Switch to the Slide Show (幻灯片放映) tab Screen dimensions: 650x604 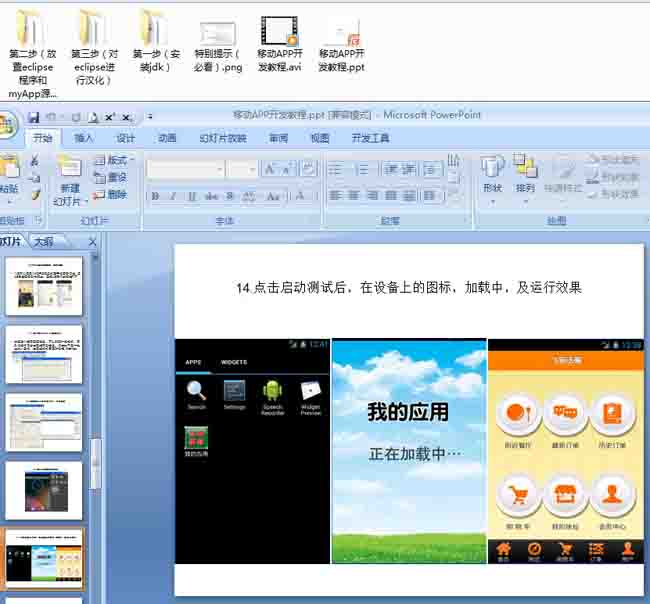[x=222, y=139]
